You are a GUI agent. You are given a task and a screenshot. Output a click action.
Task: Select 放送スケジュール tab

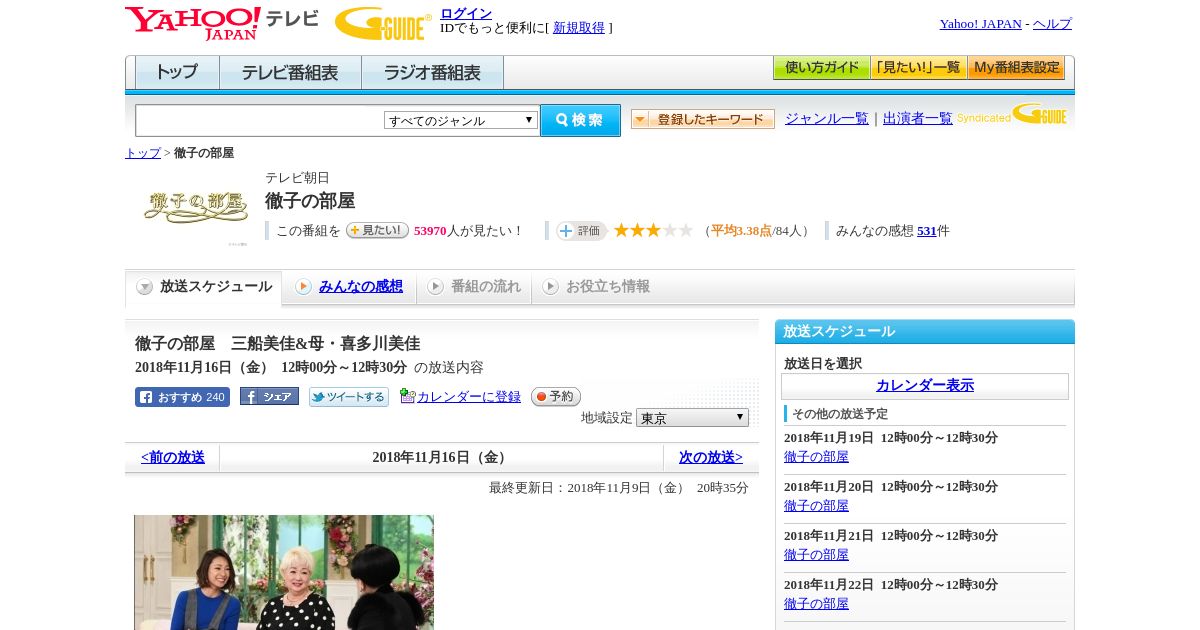(x=204, y=287)
